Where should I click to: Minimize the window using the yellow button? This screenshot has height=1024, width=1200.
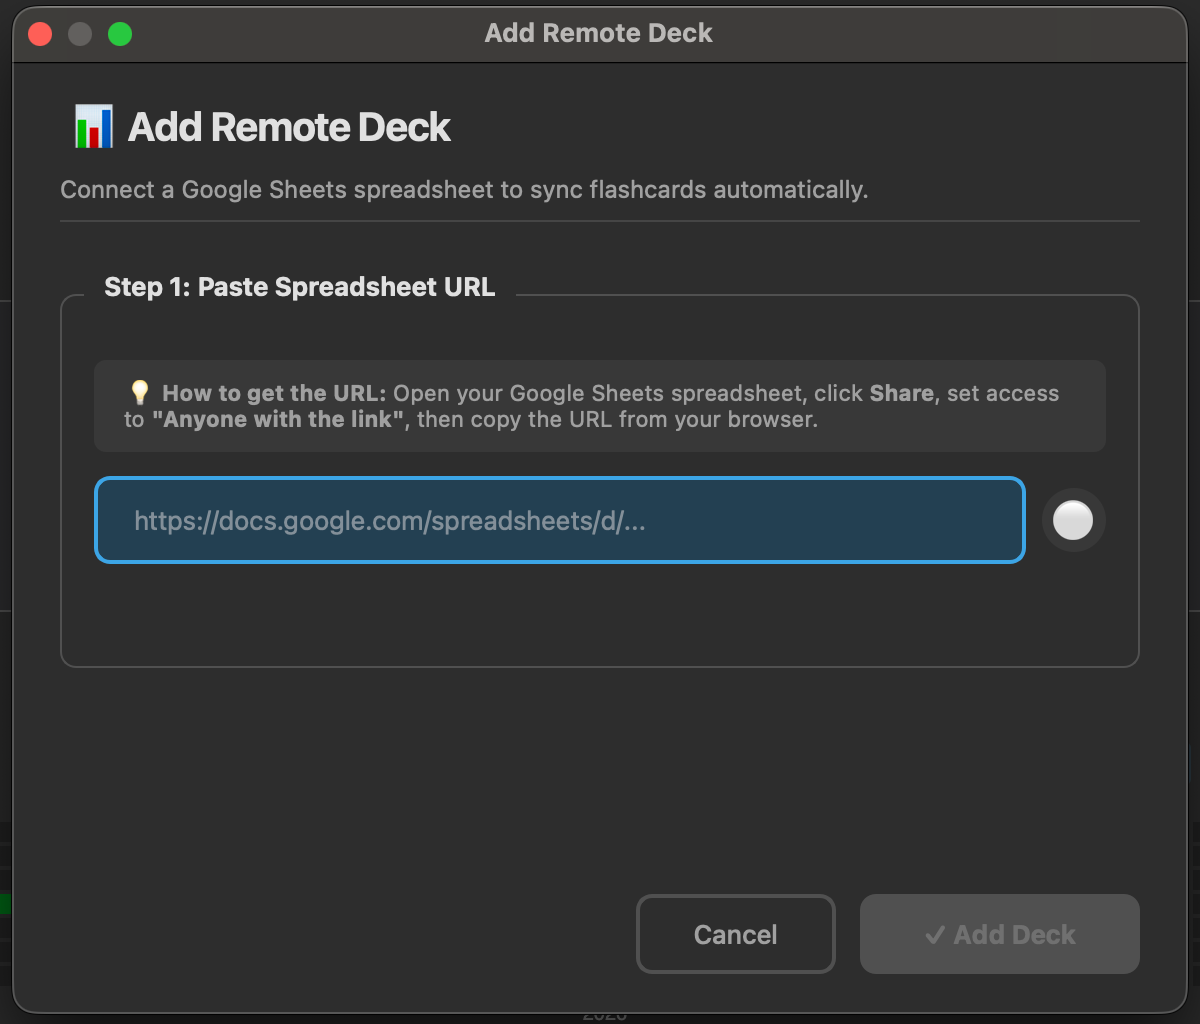(80, 34)
